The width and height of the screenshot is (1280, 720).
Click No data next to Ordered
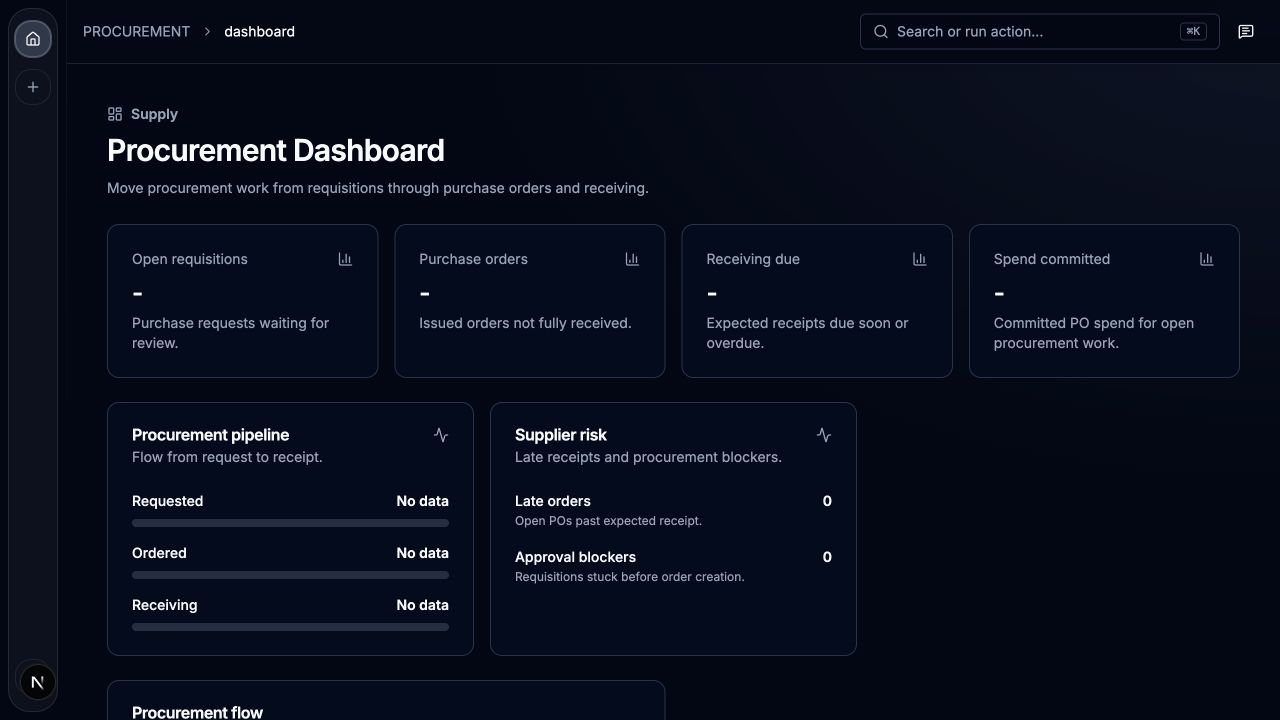click(x=422, y=553)
